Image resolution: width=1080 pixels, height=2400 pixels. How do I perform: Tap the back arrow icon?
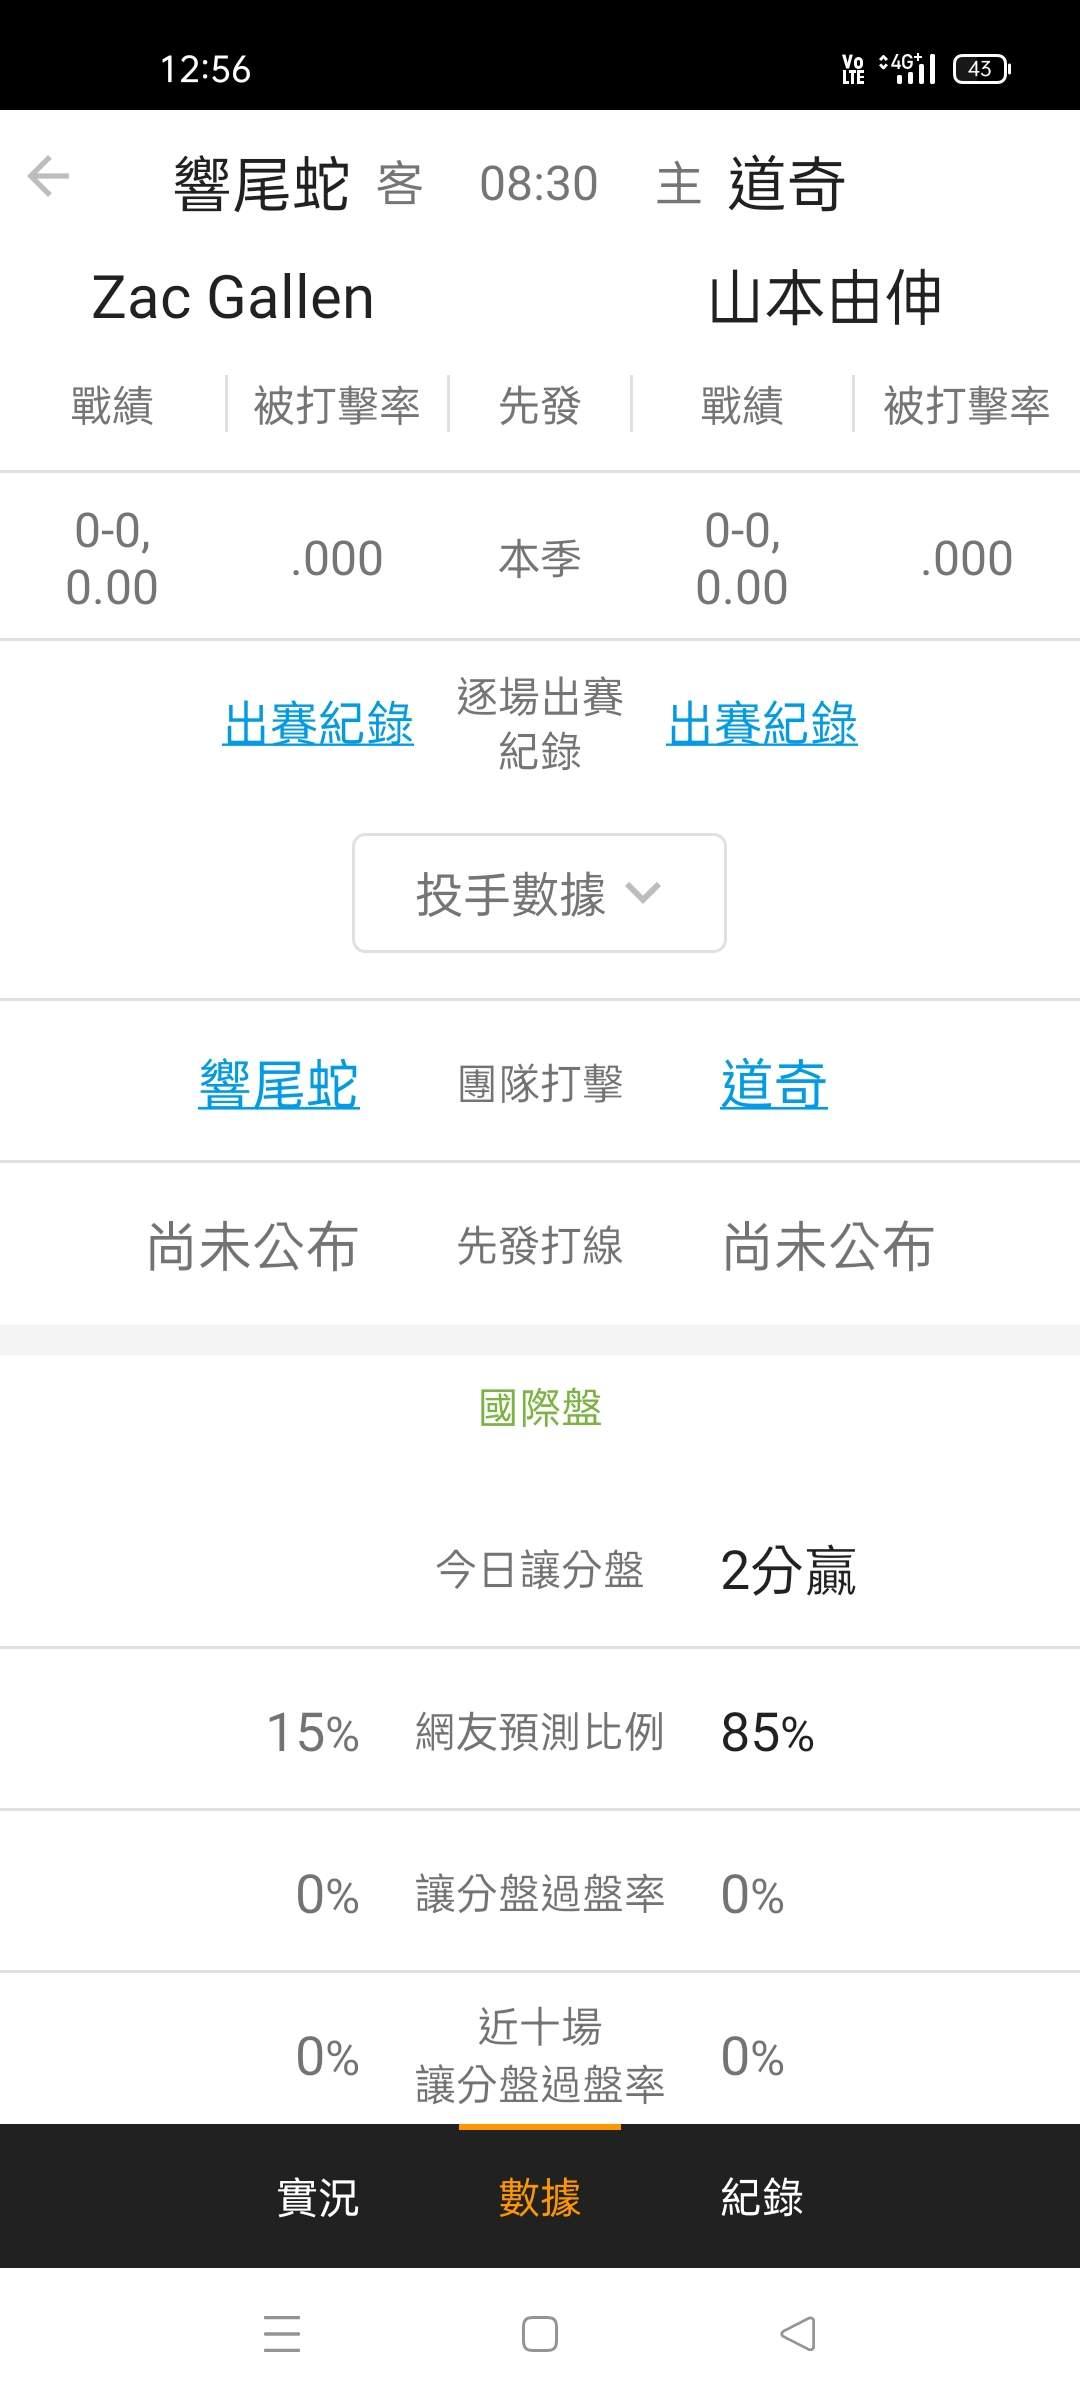[x=48, y=178]
